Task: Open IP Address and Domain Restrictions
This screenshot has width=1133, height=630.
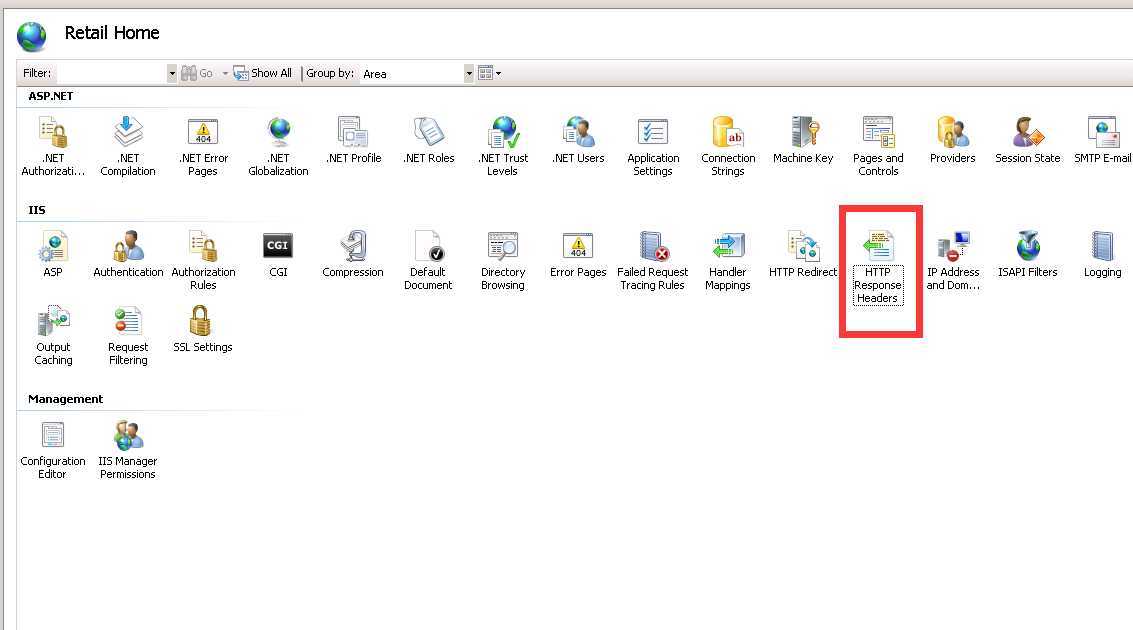Action: click(953, 261)
